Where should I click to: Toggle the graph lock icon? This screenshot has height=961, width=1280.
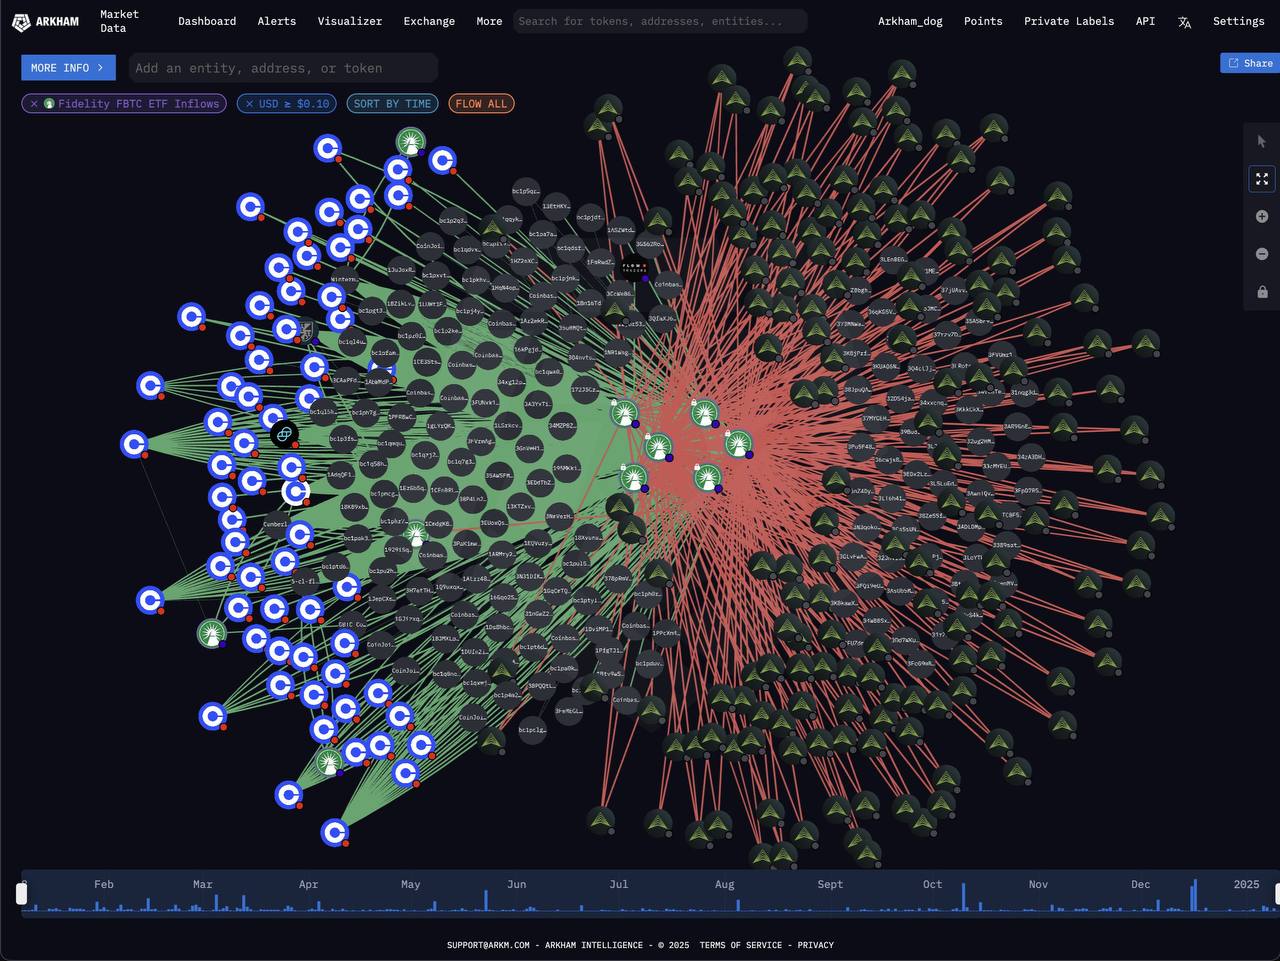tap(1261, 292)
